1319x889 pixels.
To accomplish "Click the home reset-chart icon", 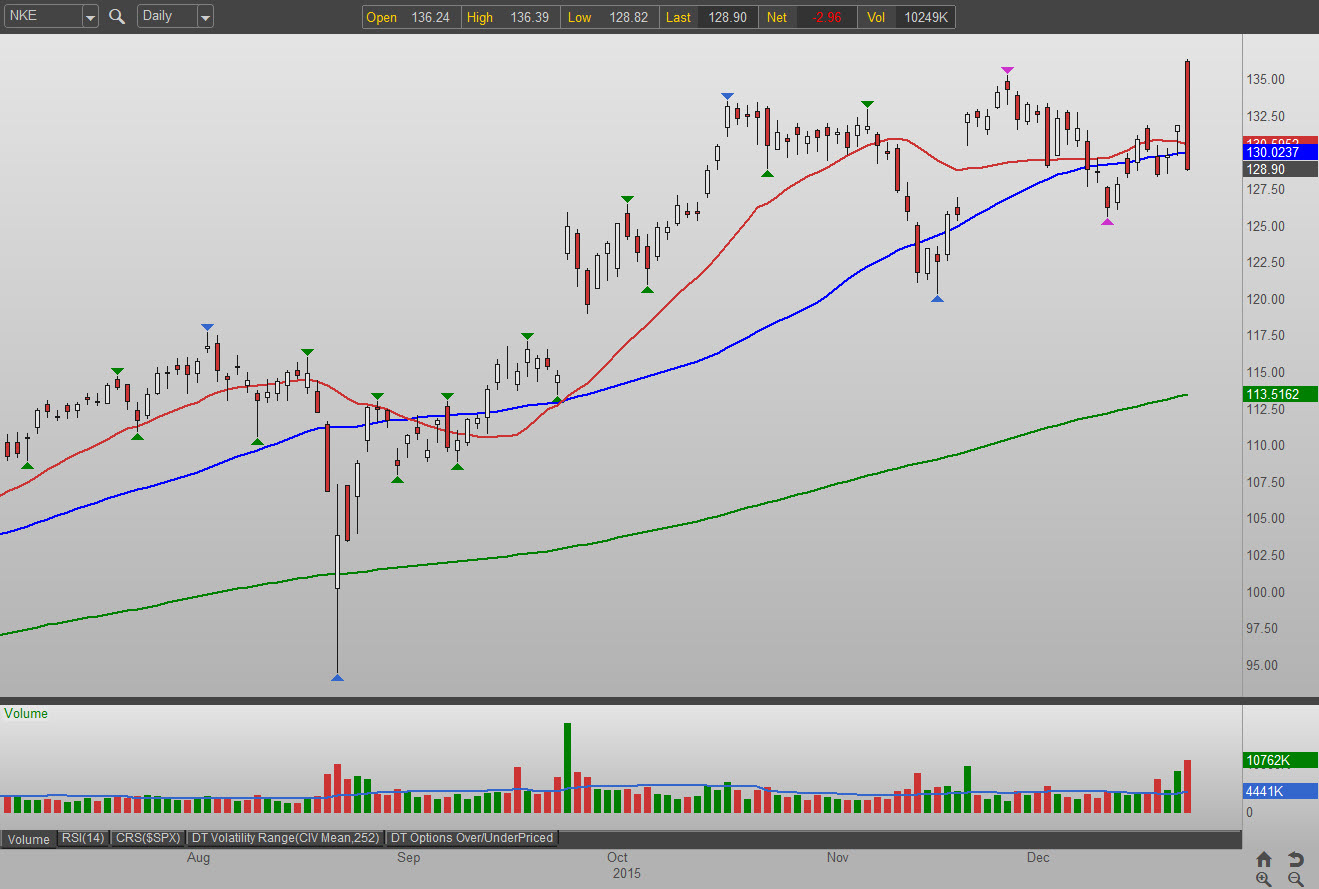I will [x=1264, y=859].
